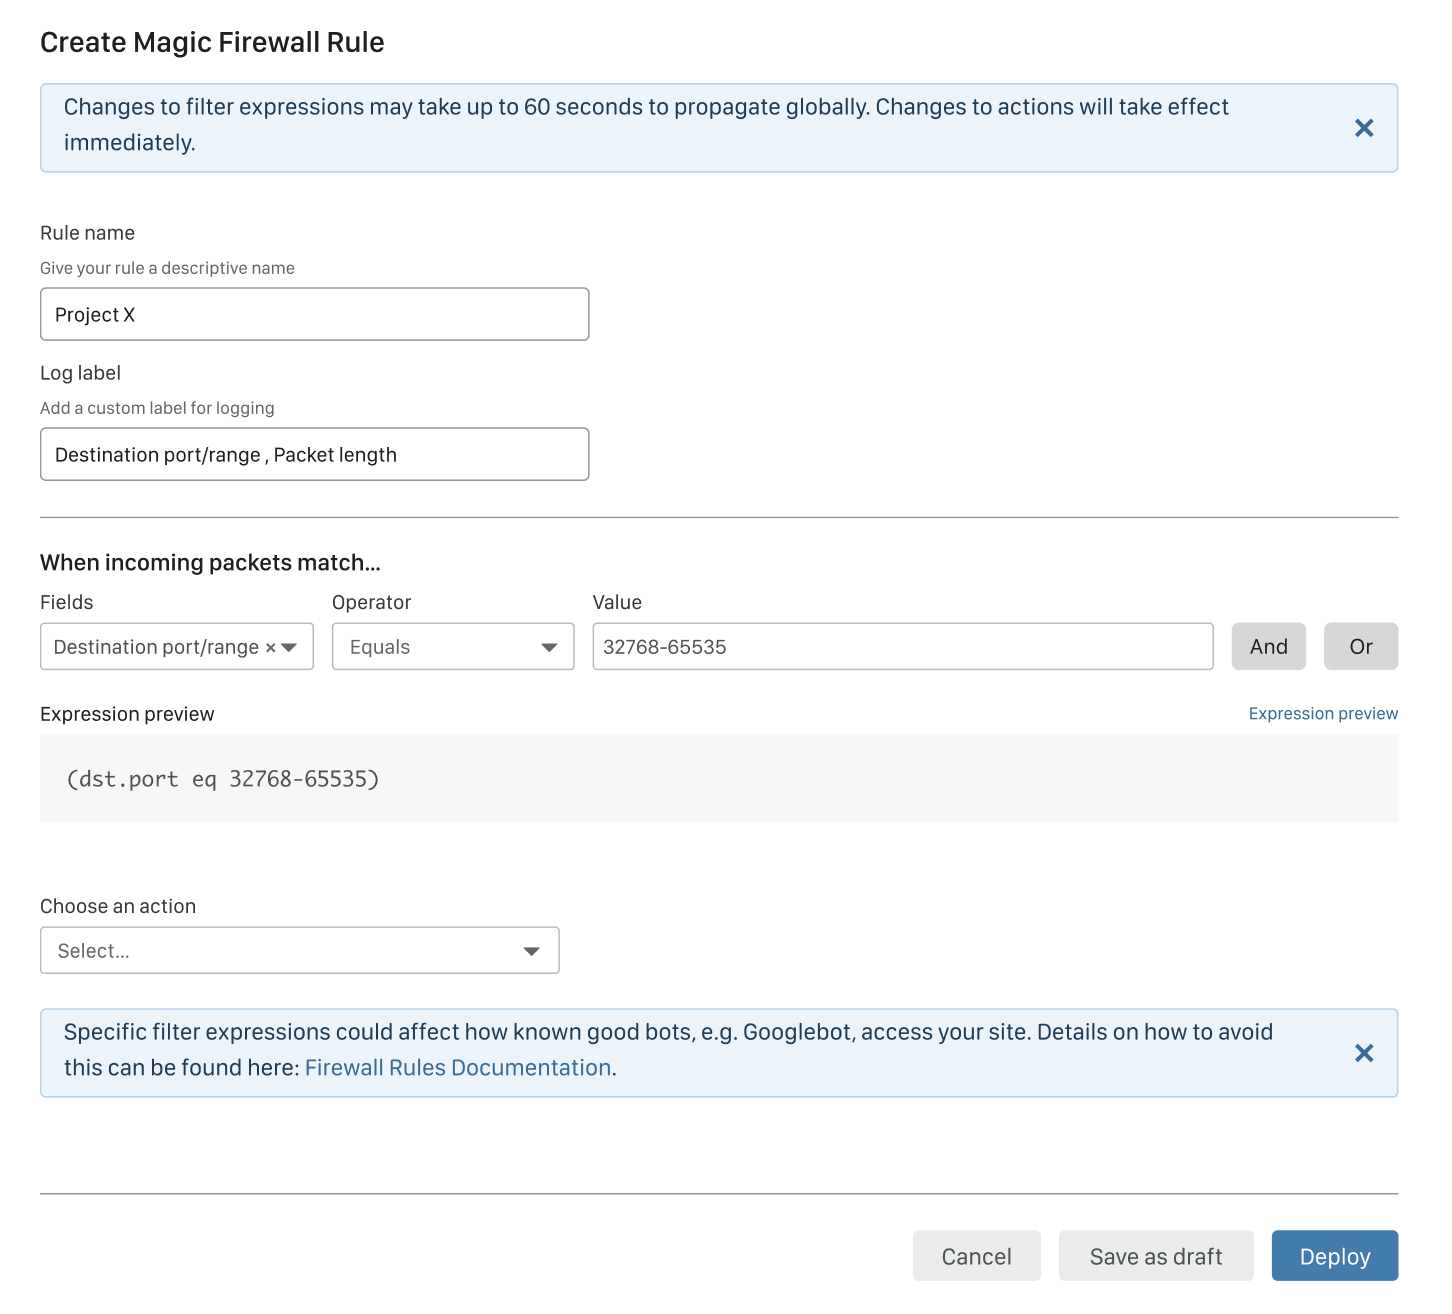Open the Choose an action dropdown
This screenshot has width=1452, height=1314.
[299, 951]
